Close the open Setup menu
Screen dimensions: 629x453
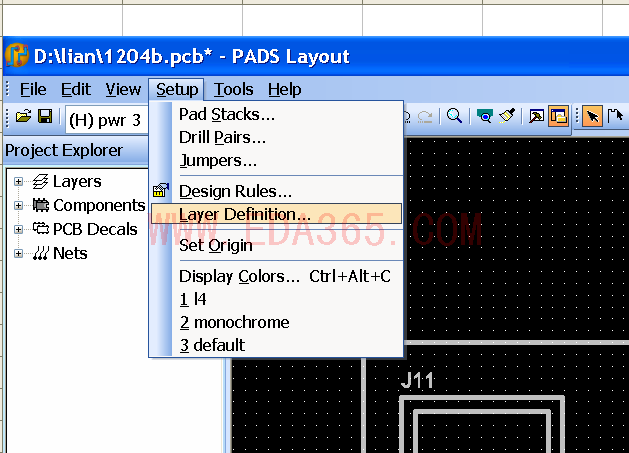pyautogui.click(x=177, y=89)
